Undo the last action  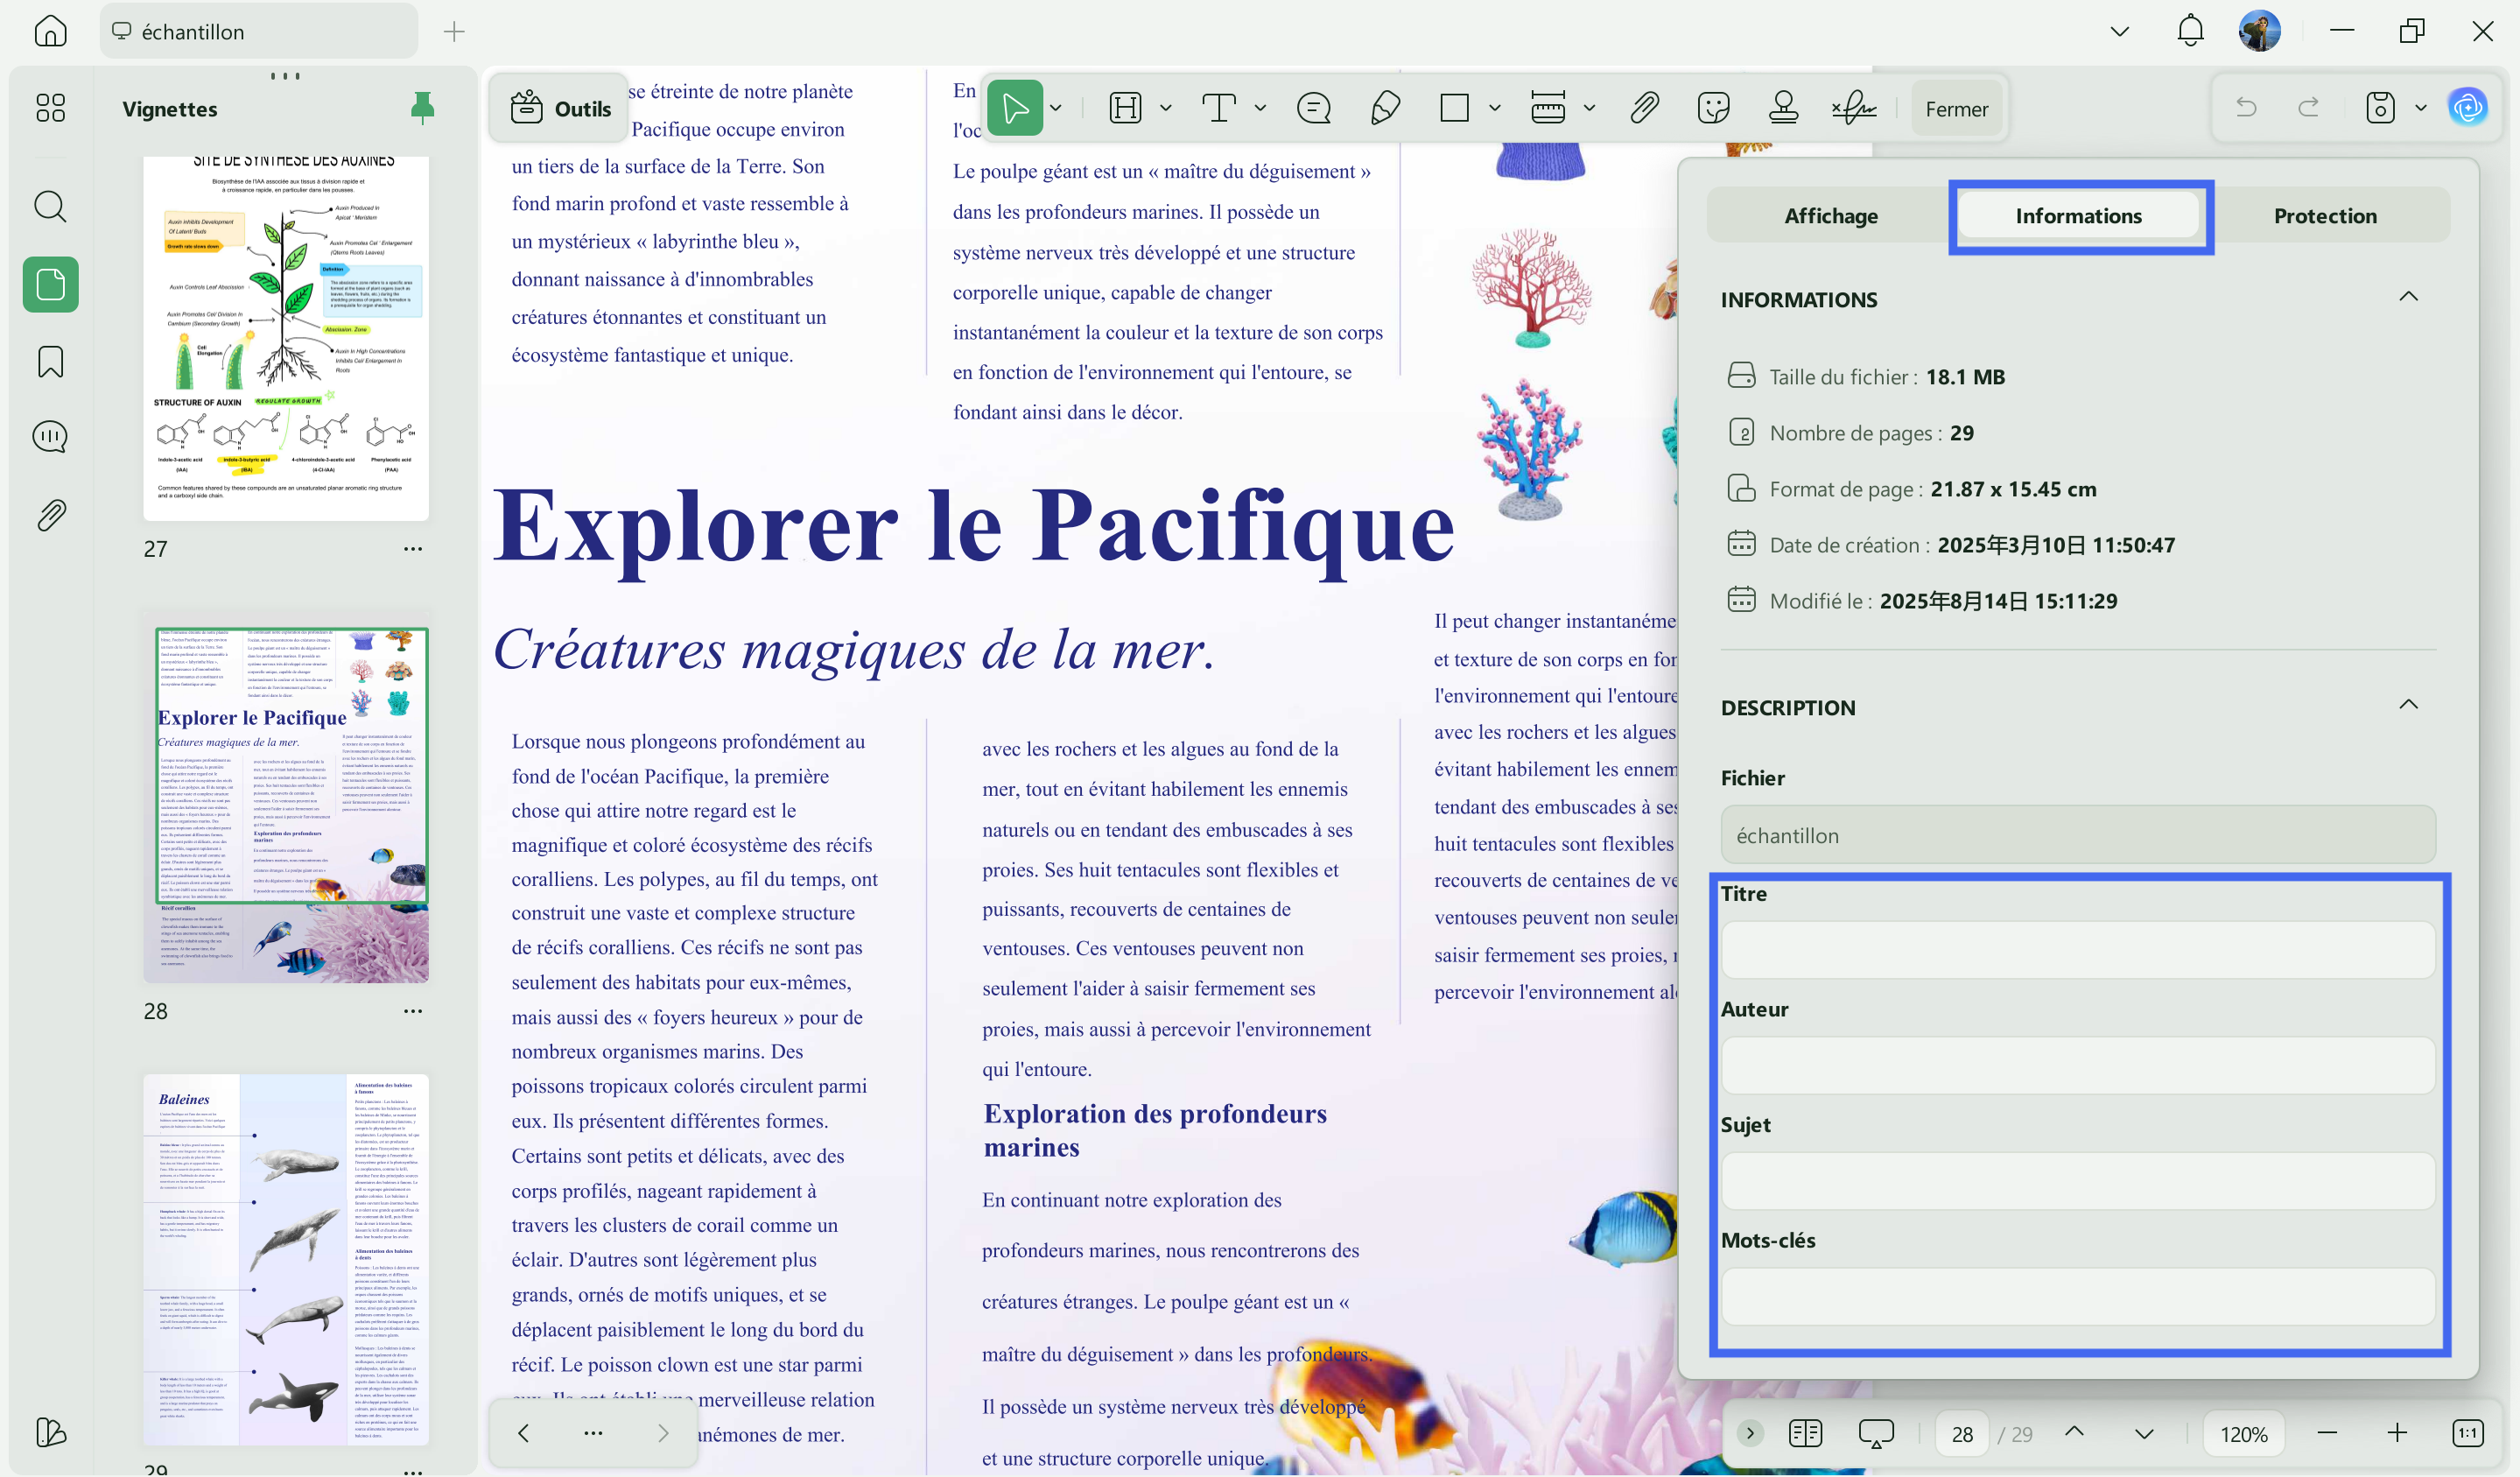(2246, 107)
